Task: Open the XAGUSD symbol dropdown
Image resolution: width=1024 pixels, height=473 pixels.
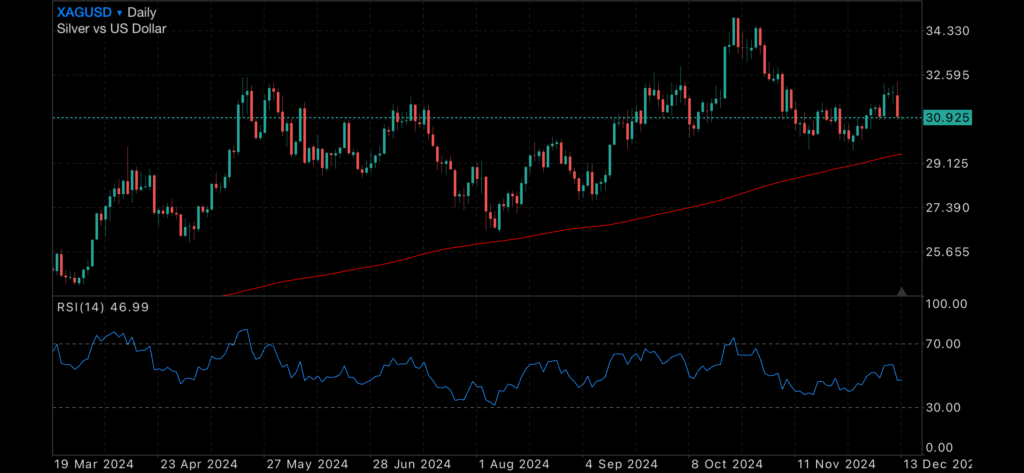Action: [89, 12]
